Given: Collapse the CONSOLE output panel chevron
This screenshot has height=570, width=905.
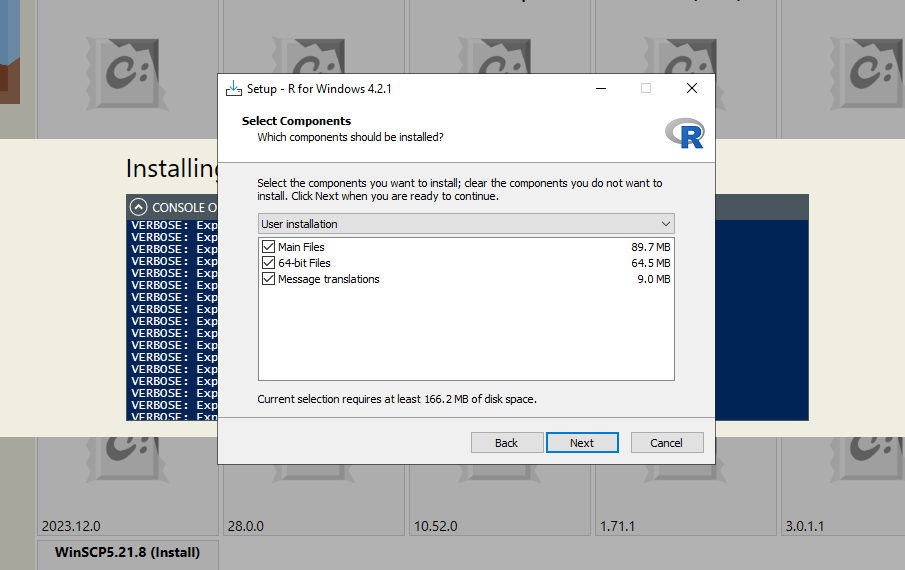Looking at the screenshot, I should coord(139,207).
